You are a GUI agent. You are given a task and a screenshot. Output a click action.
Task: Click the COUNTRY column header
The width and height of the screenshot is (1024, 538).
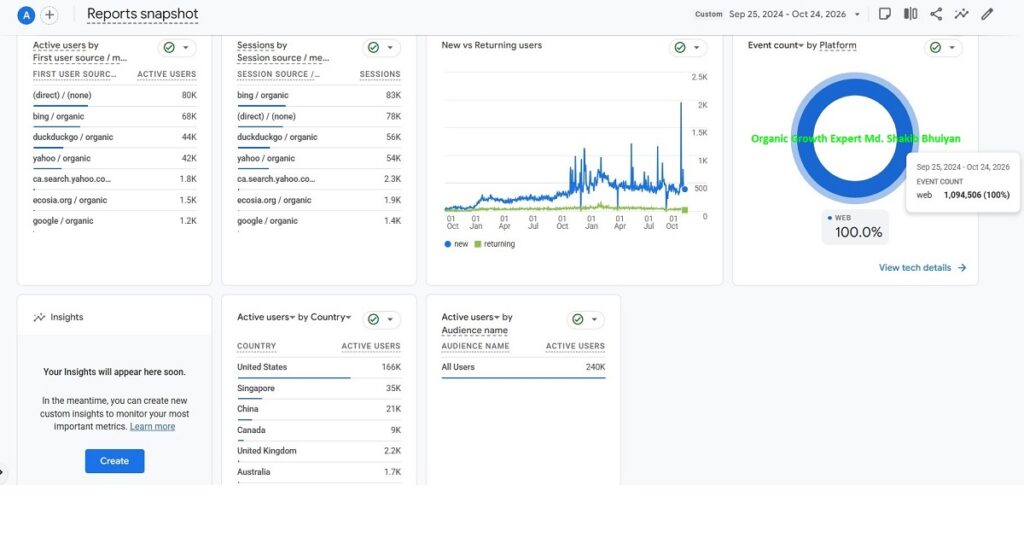[x=256, y=346]
